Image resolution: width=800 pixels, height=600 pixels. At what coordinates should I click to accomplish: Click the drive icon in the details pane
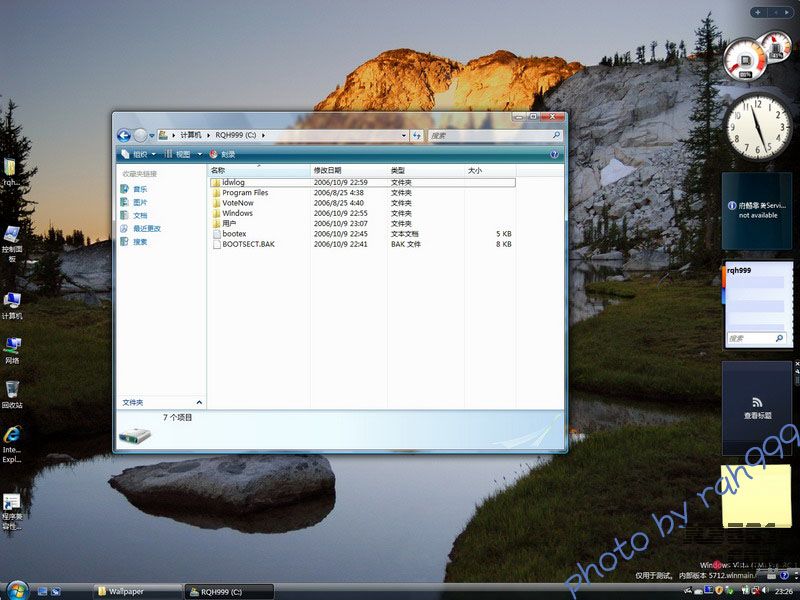(x=135, y=435)
